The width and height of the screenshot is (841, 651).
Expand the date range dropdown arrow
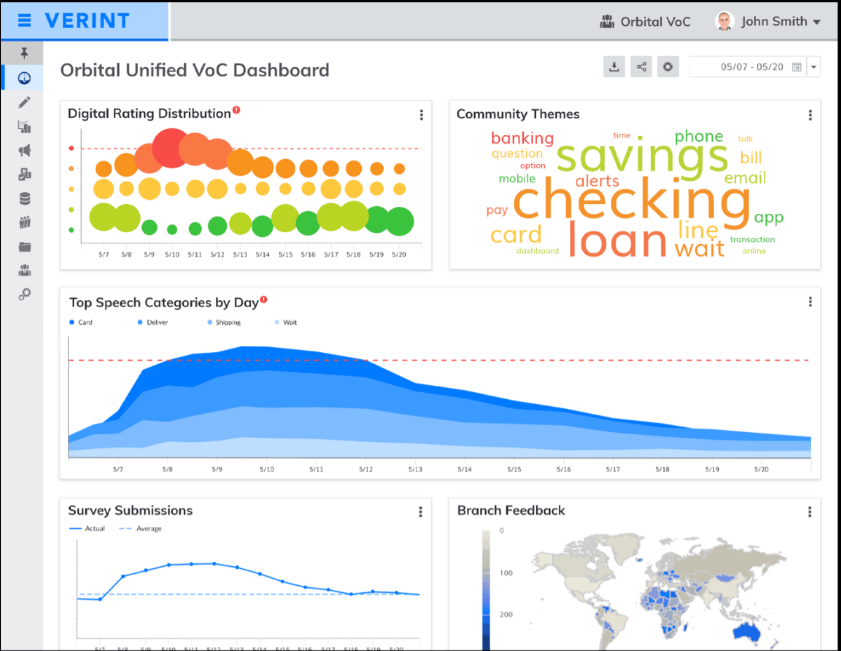812,66
